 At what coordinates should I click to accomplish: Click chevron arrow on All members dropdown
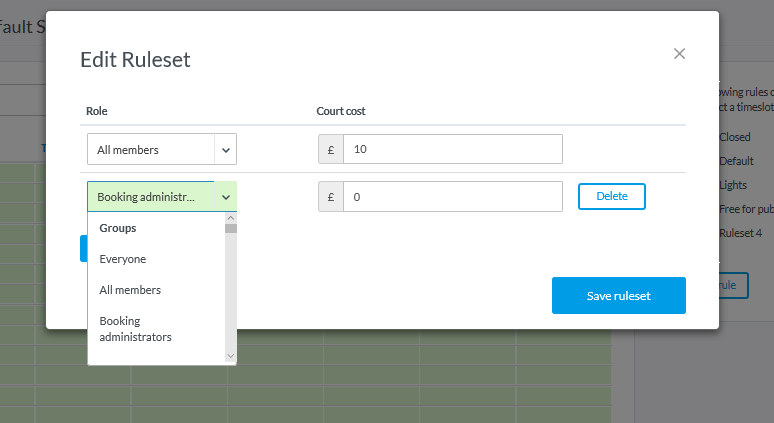226,150
